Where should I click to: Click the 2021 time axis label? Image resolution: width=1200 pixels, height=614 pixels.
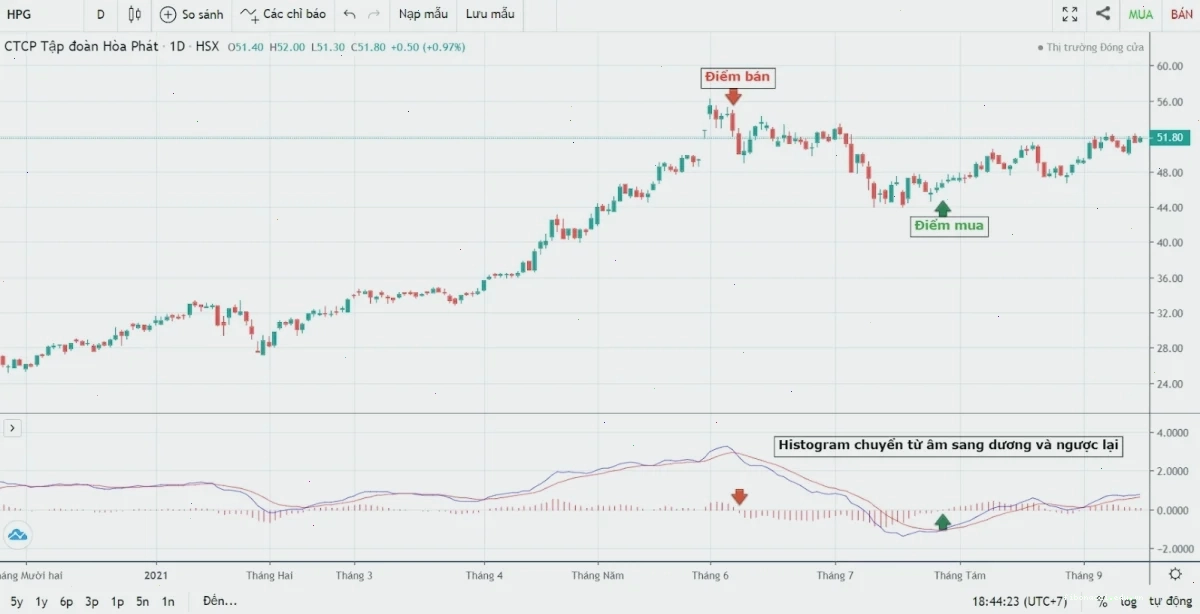coord(156,575)
